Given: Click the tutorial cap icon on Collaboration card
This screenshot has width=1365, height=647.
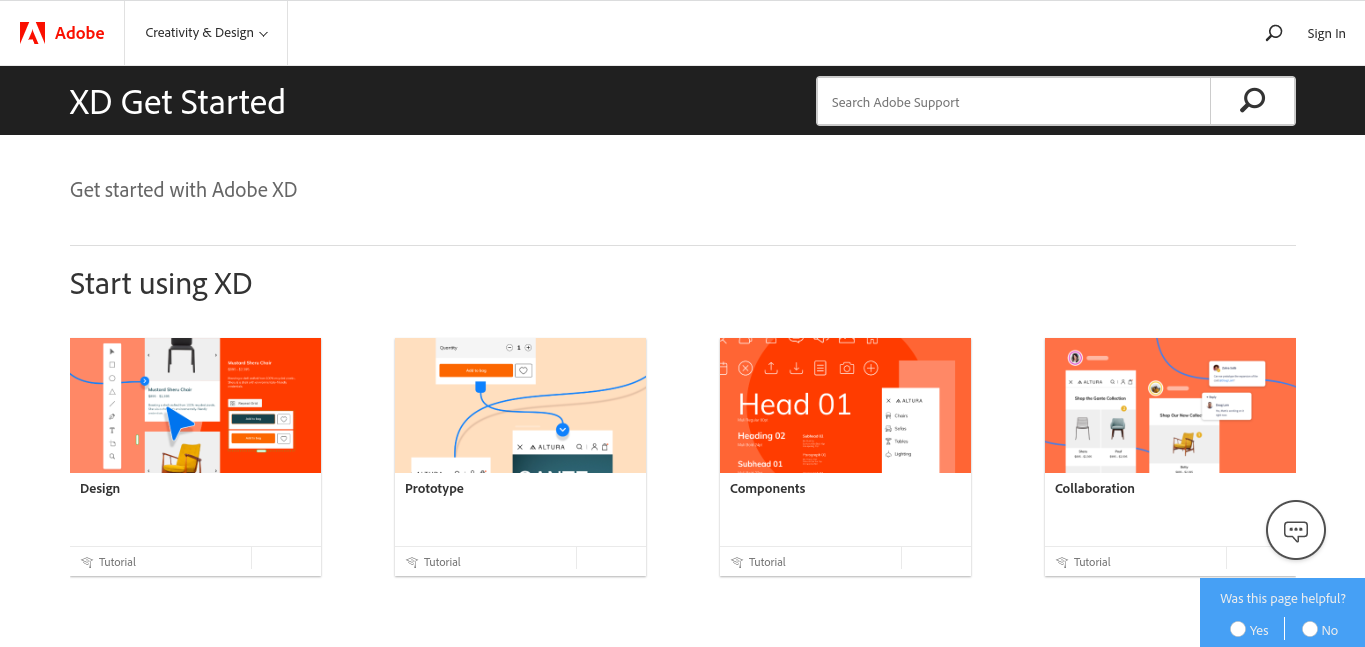Looking at the screenshot, I should 1062,562.
